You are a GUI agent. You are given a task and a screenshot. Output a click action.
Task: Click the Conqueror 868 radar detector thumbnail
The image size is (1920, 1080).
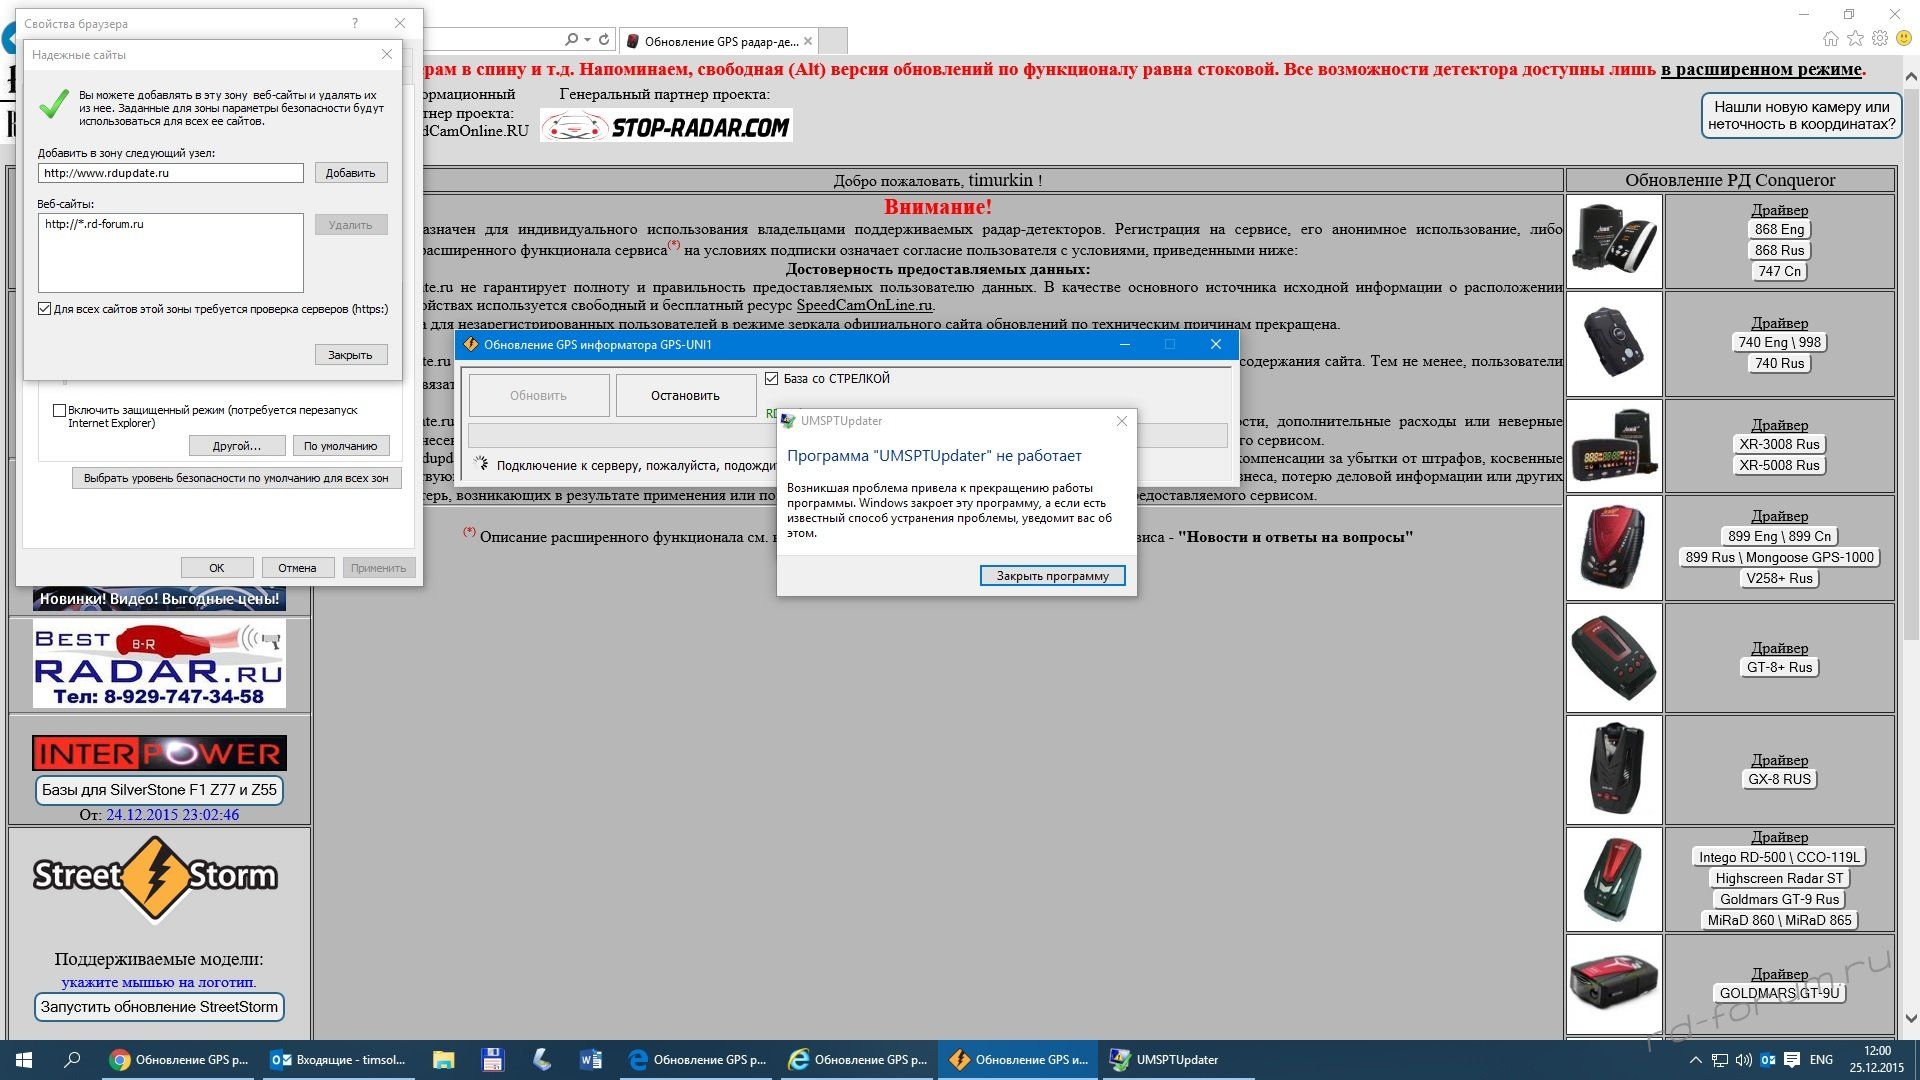point(1614,241)
